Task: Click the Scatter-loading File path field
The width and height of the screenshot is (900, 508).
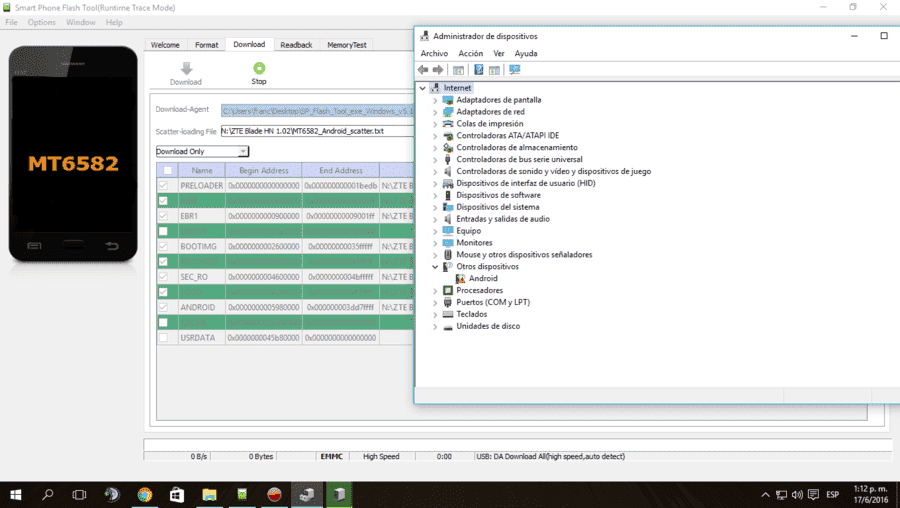Action: [317, 131]
